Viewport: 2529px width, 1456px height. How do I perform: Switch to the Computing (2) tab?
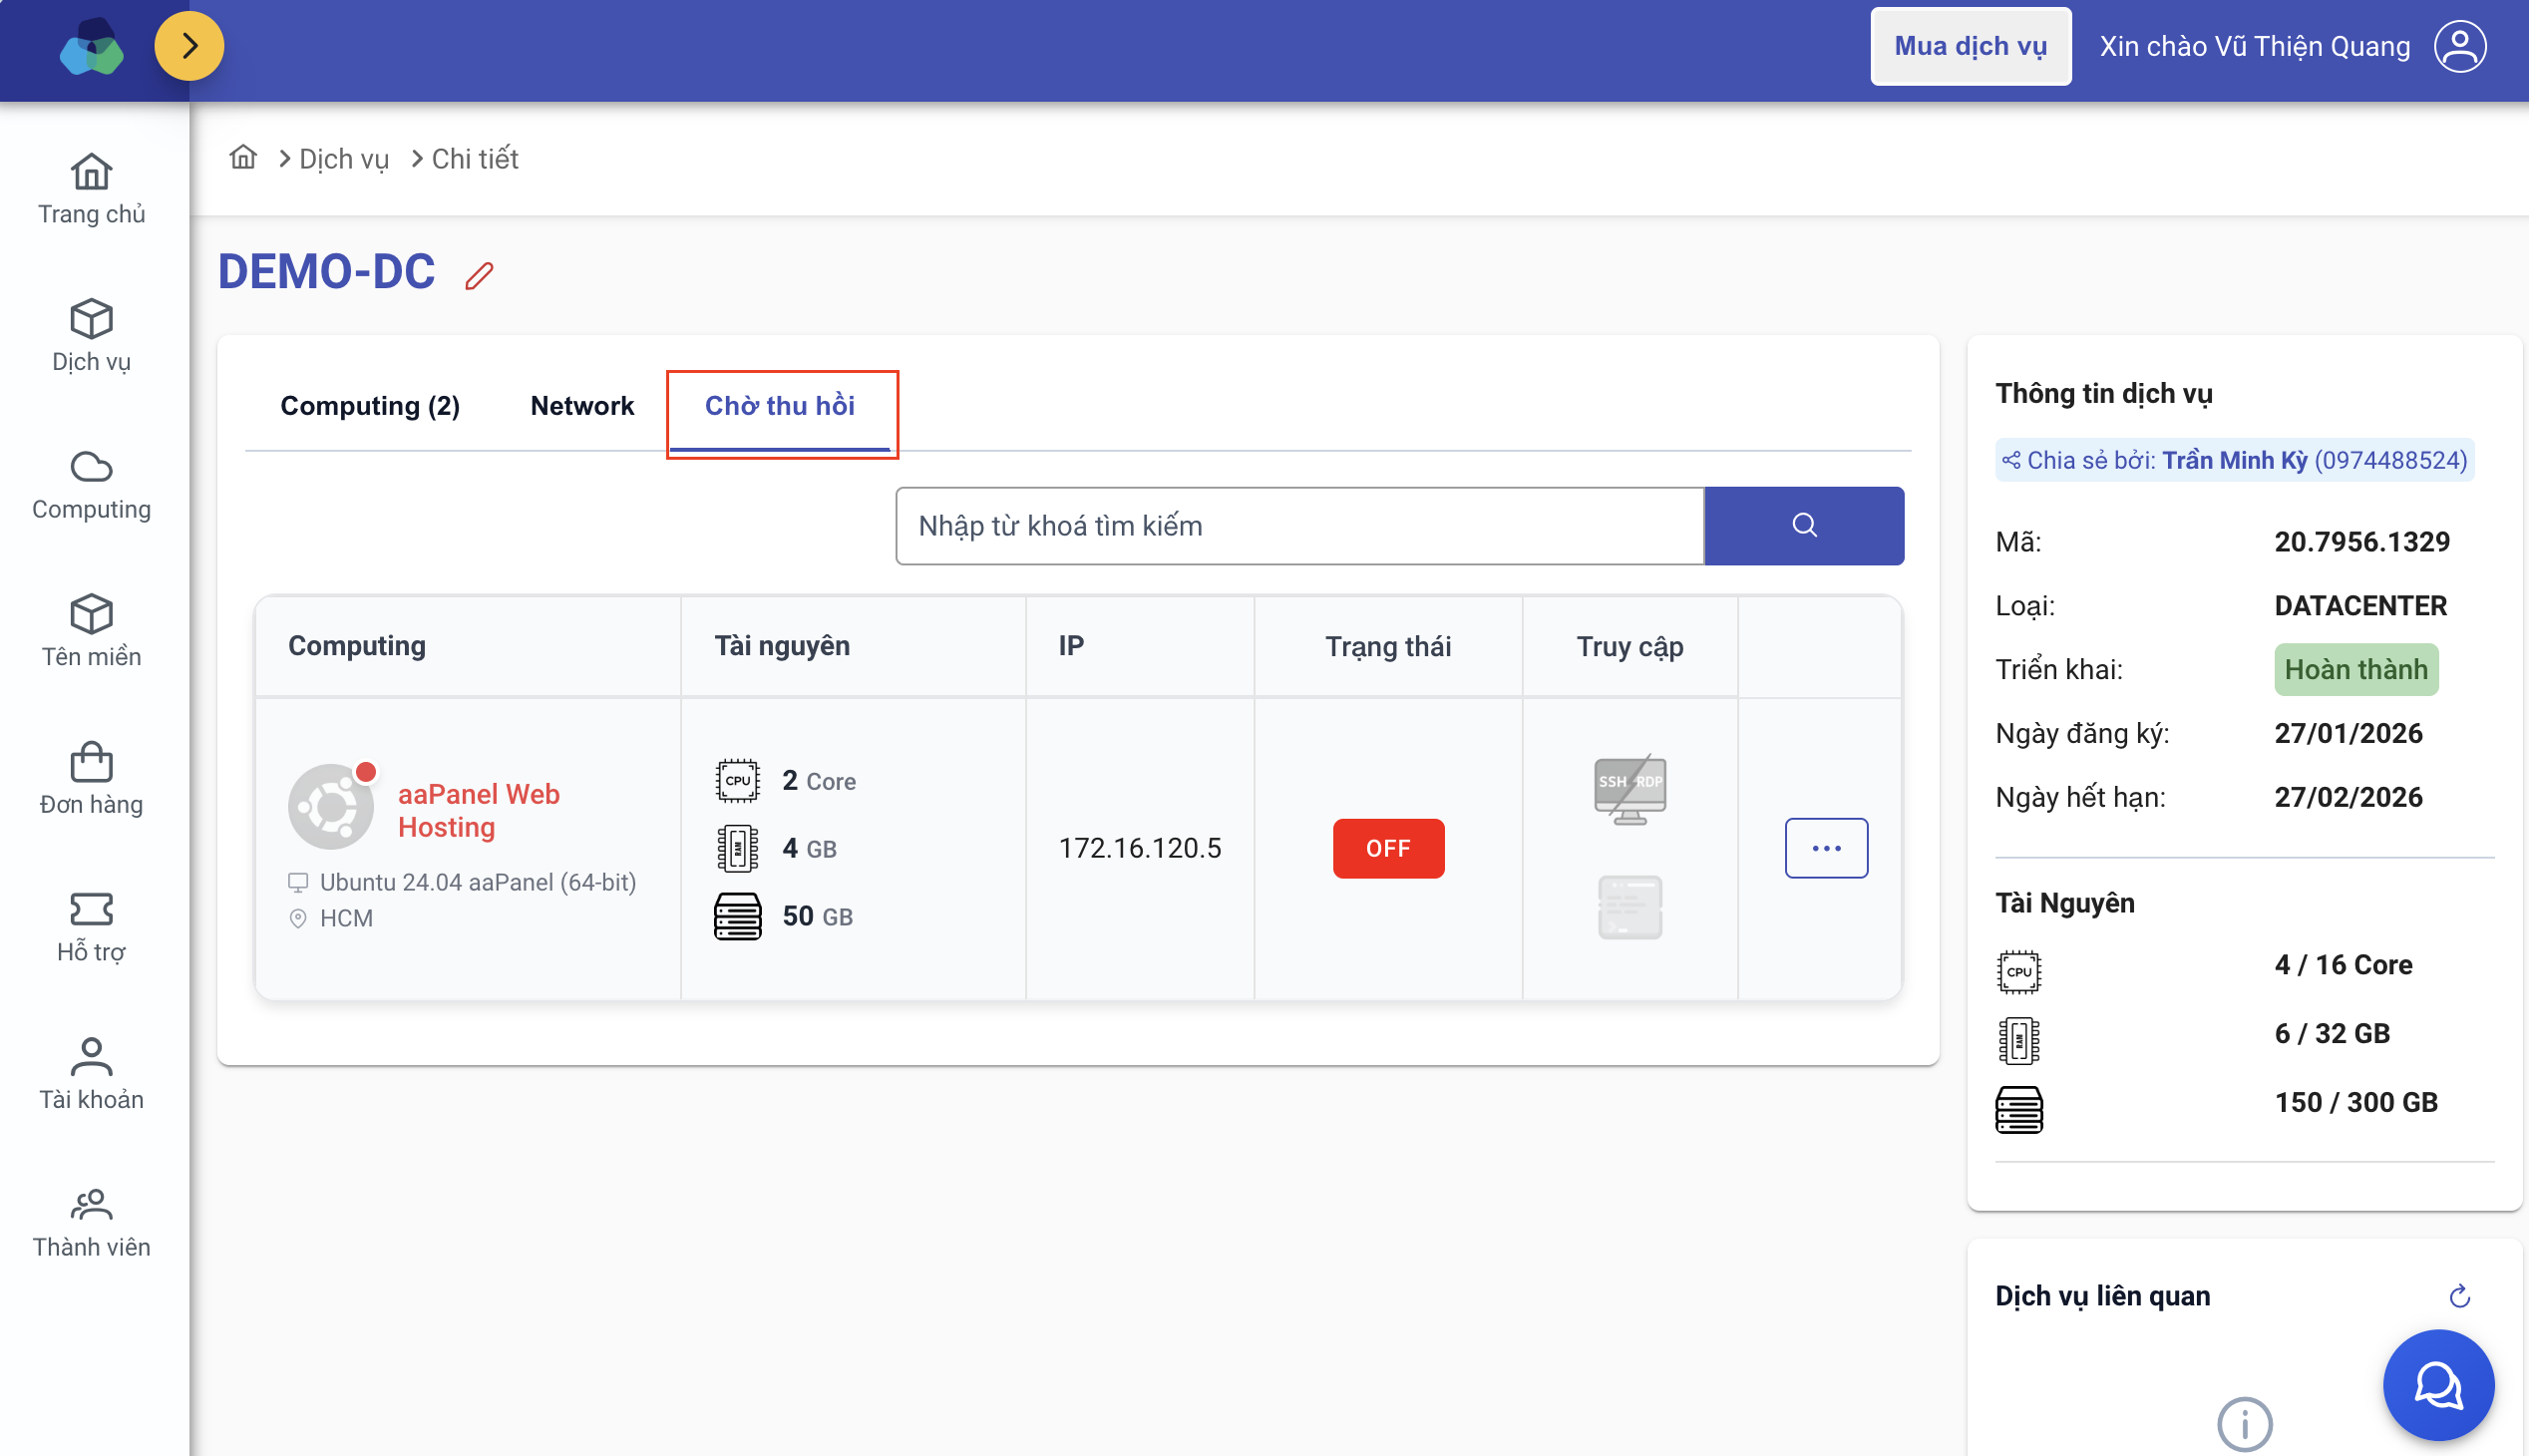[369, 406]
